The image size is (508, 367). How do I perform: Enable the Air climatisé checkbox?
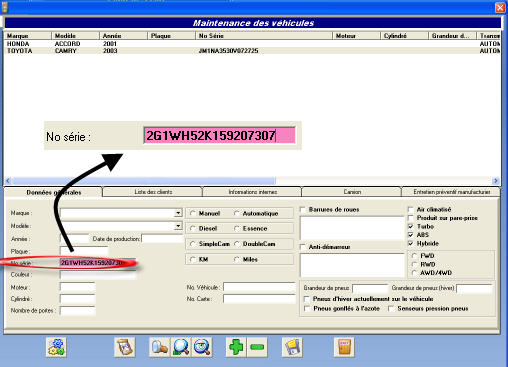[411, 209]
